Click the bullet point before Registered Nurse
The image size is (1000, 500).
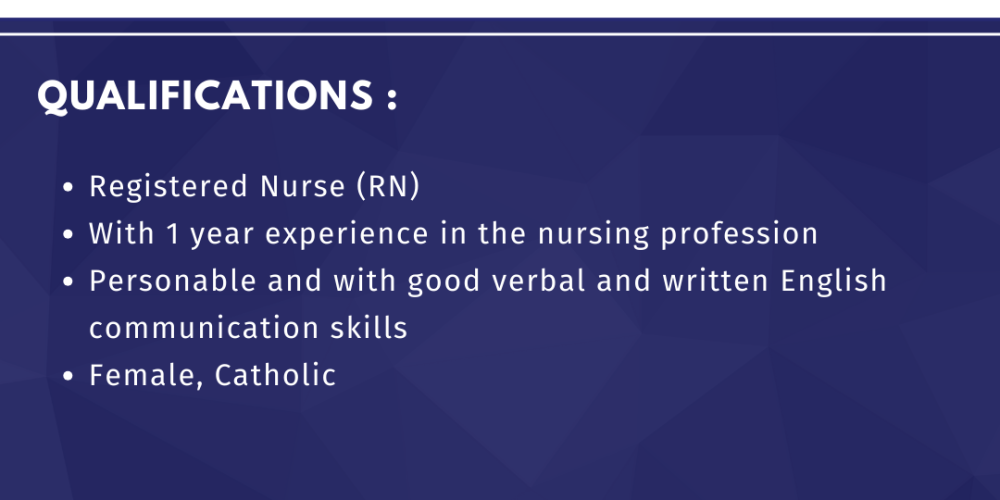click(x=68, y=188)
